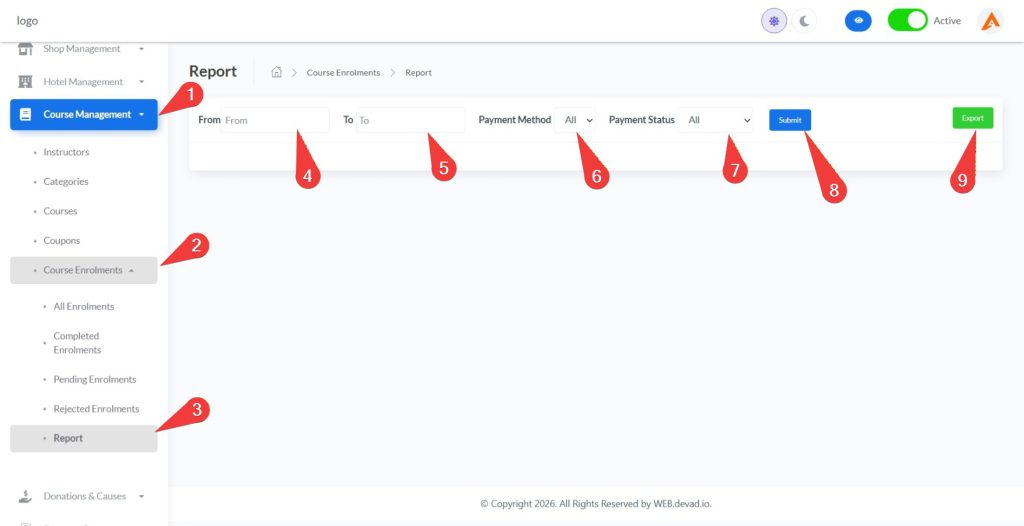Click the Course Management book icon
The width and height of the screenshot is (1024, 526).
[26, 115]
